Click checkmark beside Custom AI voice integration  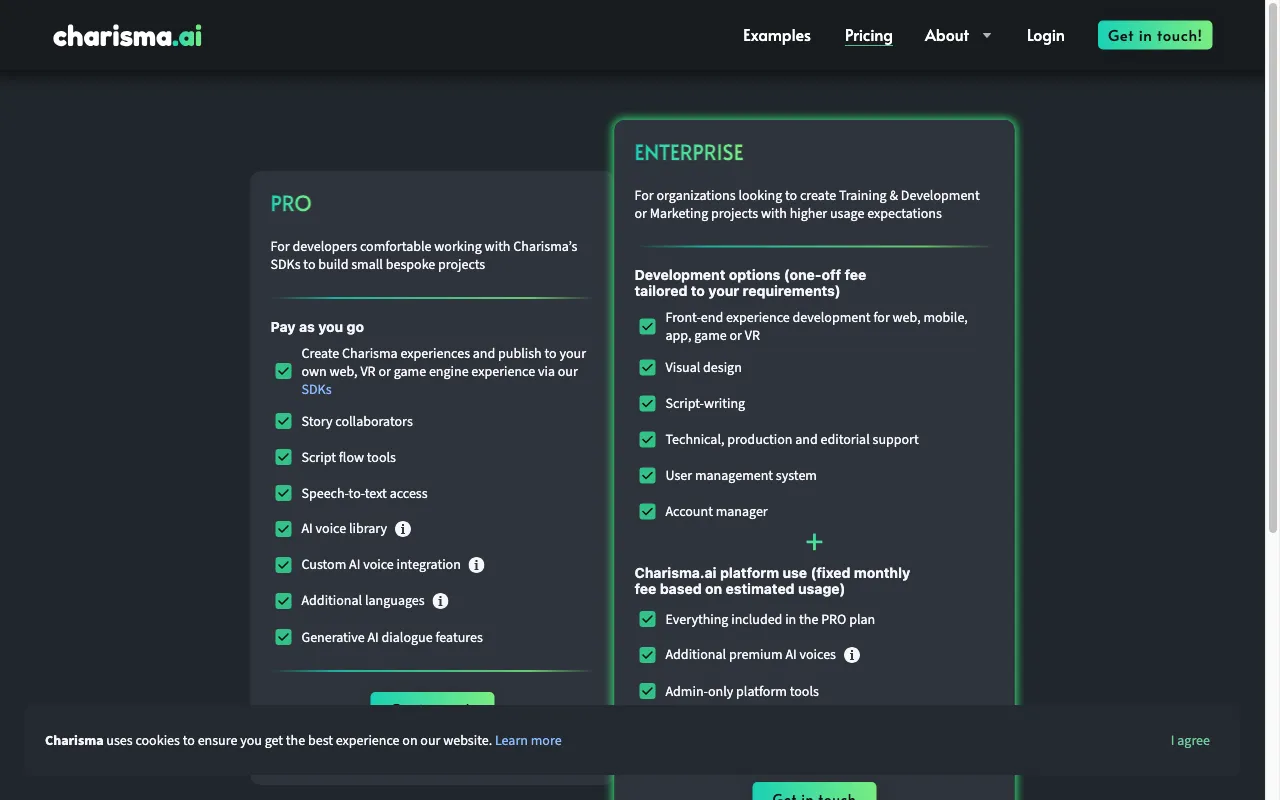[x=283, y=565]
